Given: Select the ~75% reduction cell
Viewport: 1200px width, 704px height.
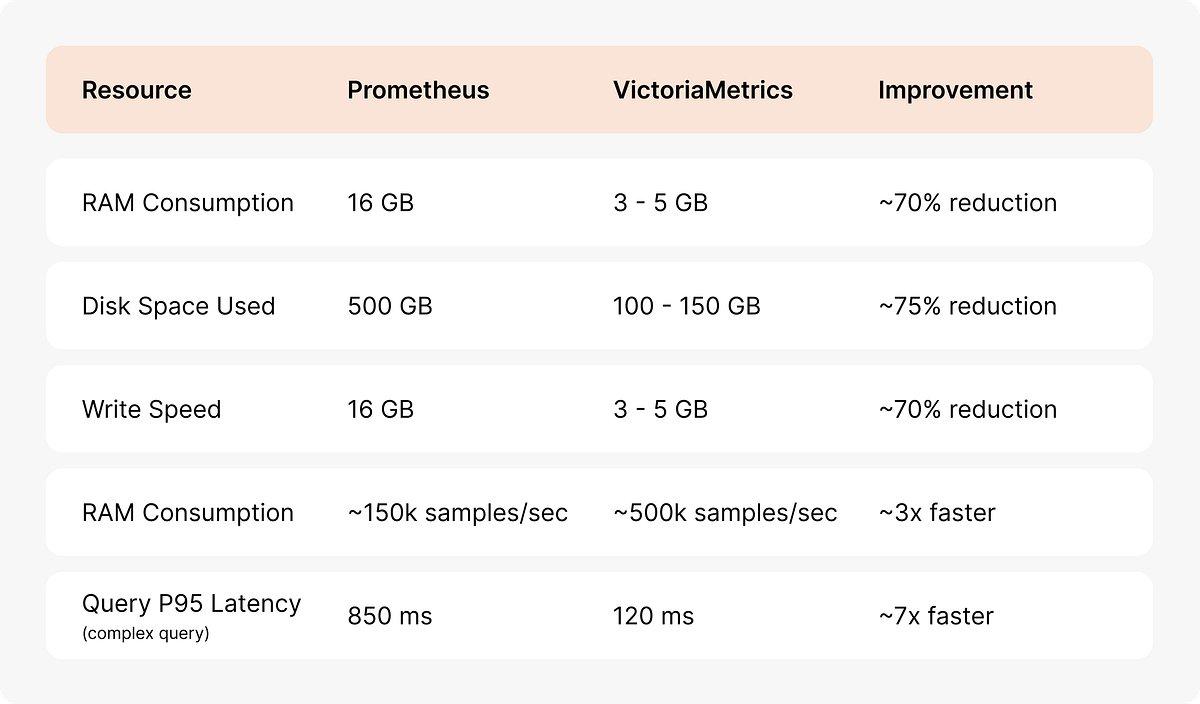Looking at the screenshot, I should (x=967, y=306).
